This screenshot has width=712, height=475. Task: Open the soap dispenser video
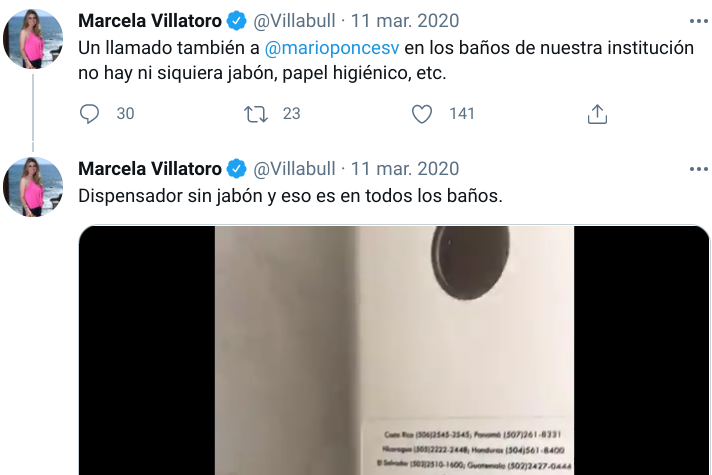pos(394,350)
